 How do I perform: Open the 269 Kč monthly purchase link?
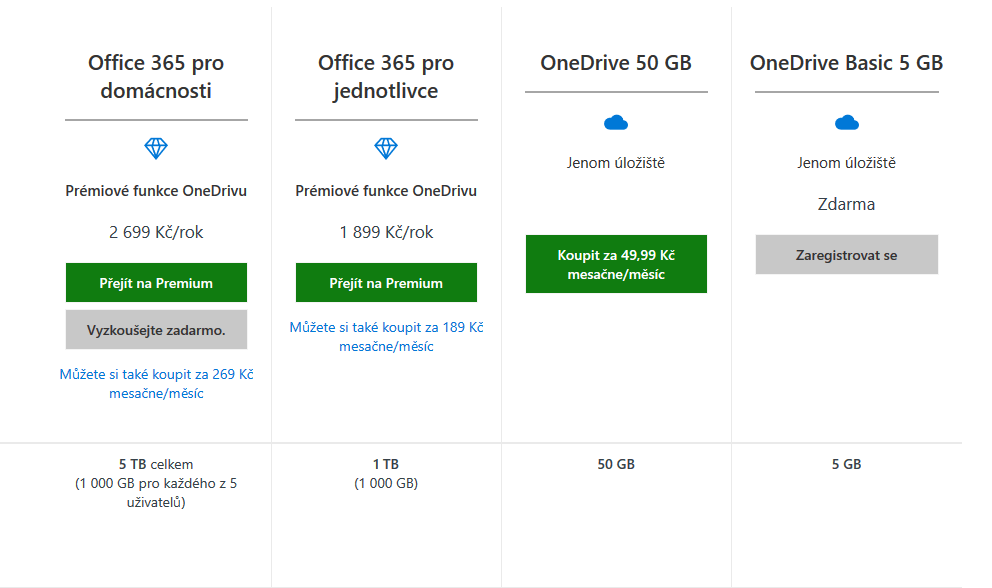coord(156,384)
